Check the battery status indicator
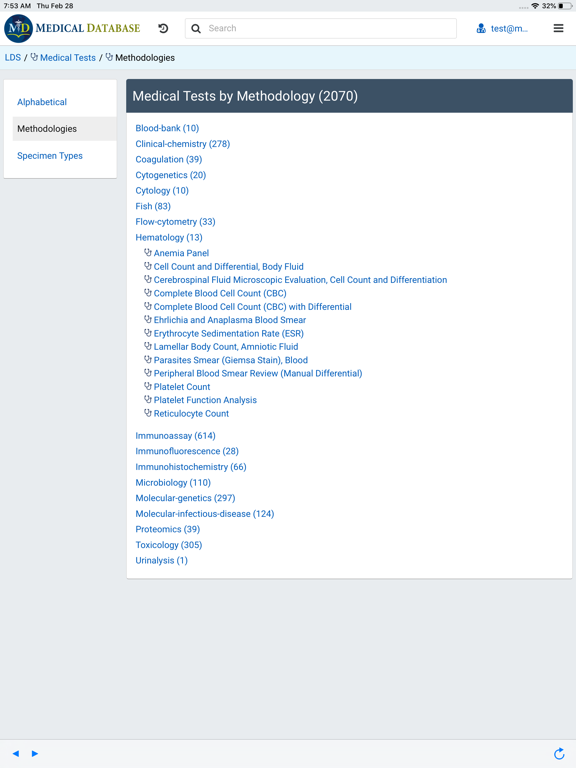The image size is (576, 768). point(564,6)
